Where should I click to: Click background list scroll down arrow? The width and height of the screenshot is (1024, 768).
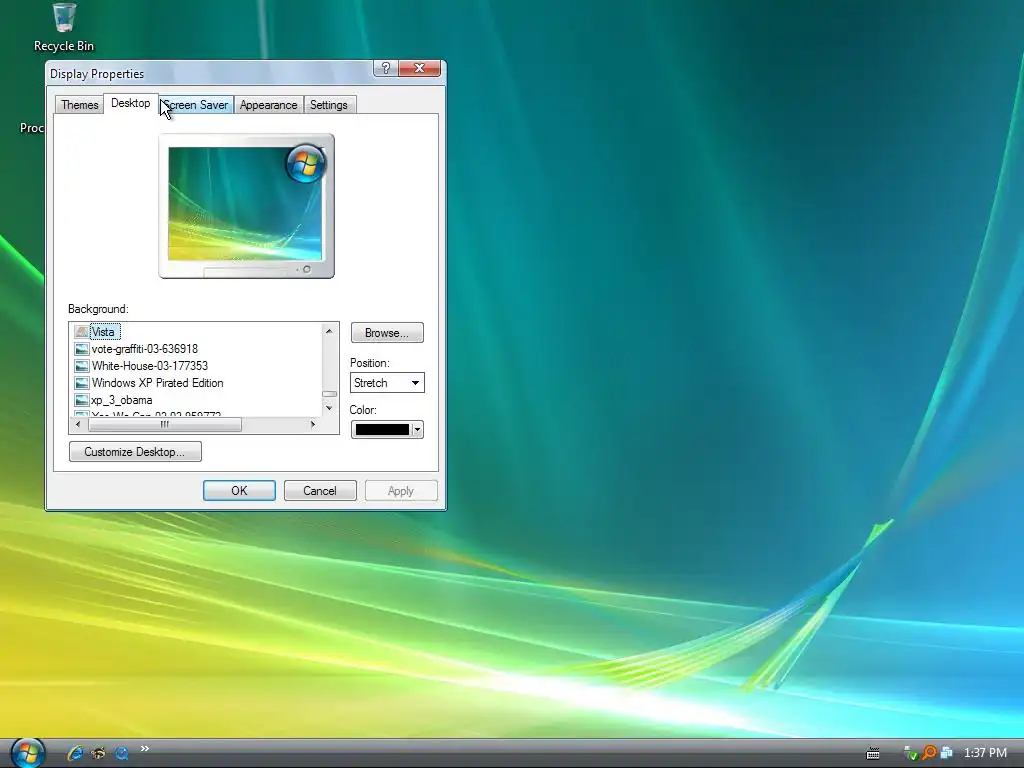[329, 408]
